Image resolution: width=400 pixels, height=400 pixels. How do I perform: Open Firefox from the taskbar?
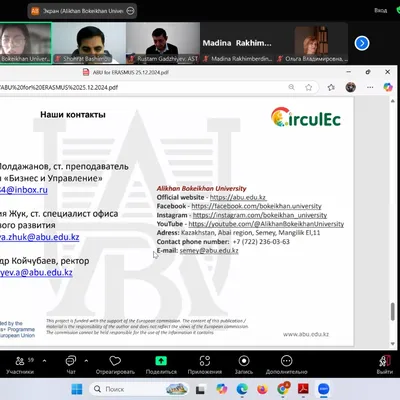tap(262, 389)
